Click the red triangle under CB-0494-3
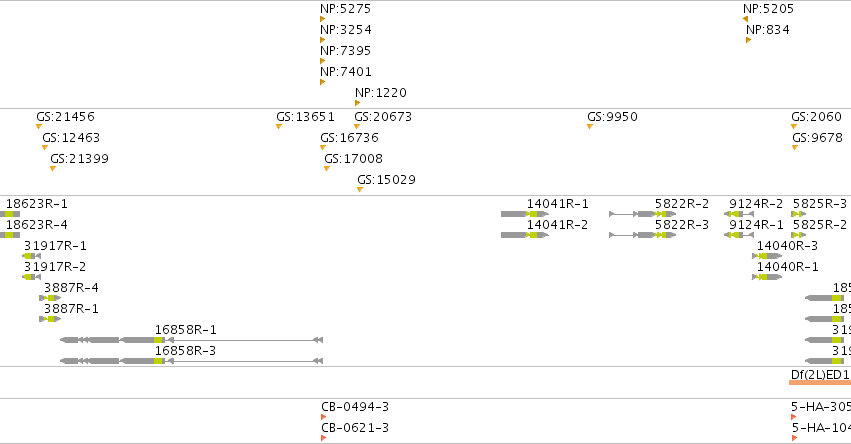 coord(323,417)
